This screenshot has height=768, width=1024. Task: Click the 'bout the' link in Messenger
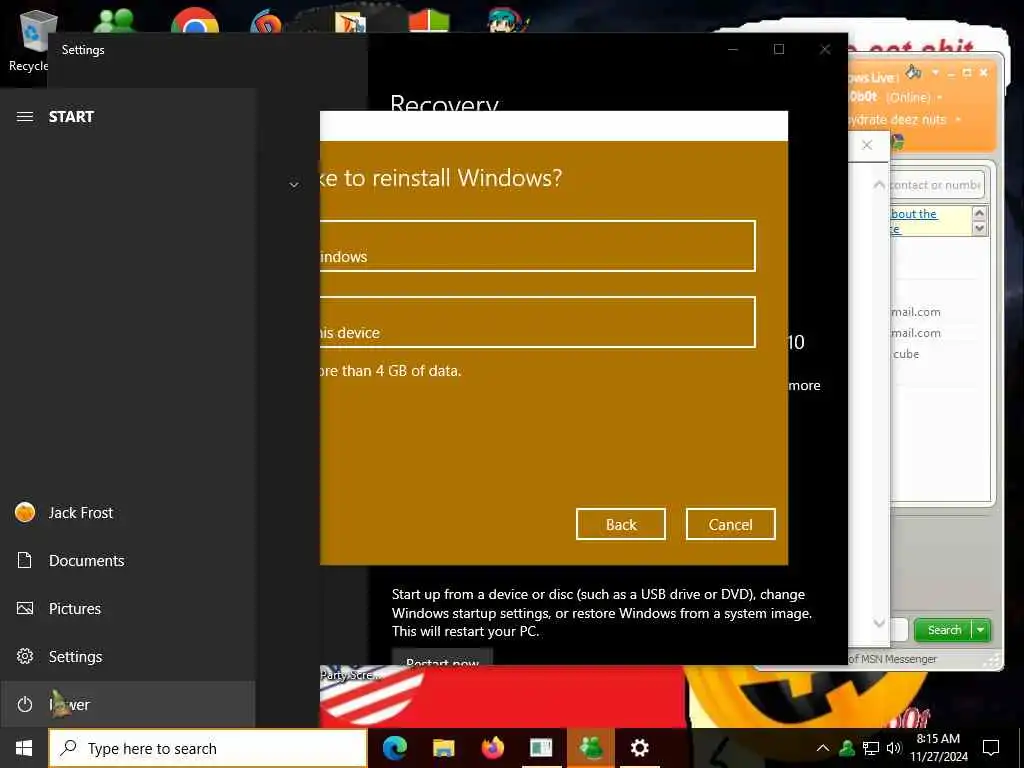[x=914, y=214]
